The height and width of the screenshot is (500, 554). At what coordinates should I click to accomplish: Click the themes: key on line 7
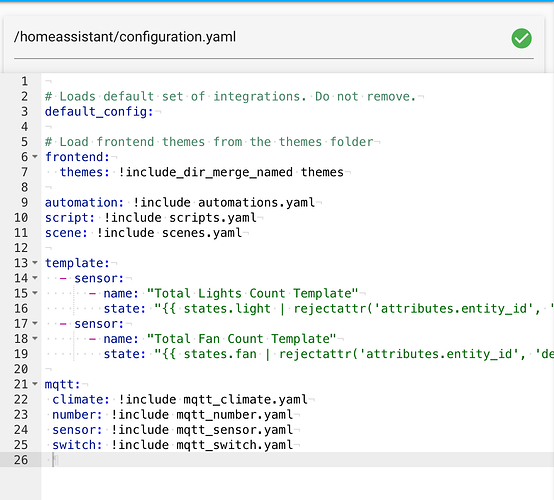[x=85, y=172]
